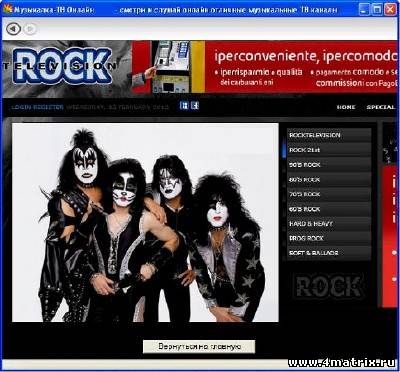This screenshot has height=372, width=400.
Task: Click the back arrow navigation button
Action: [13, 29]
